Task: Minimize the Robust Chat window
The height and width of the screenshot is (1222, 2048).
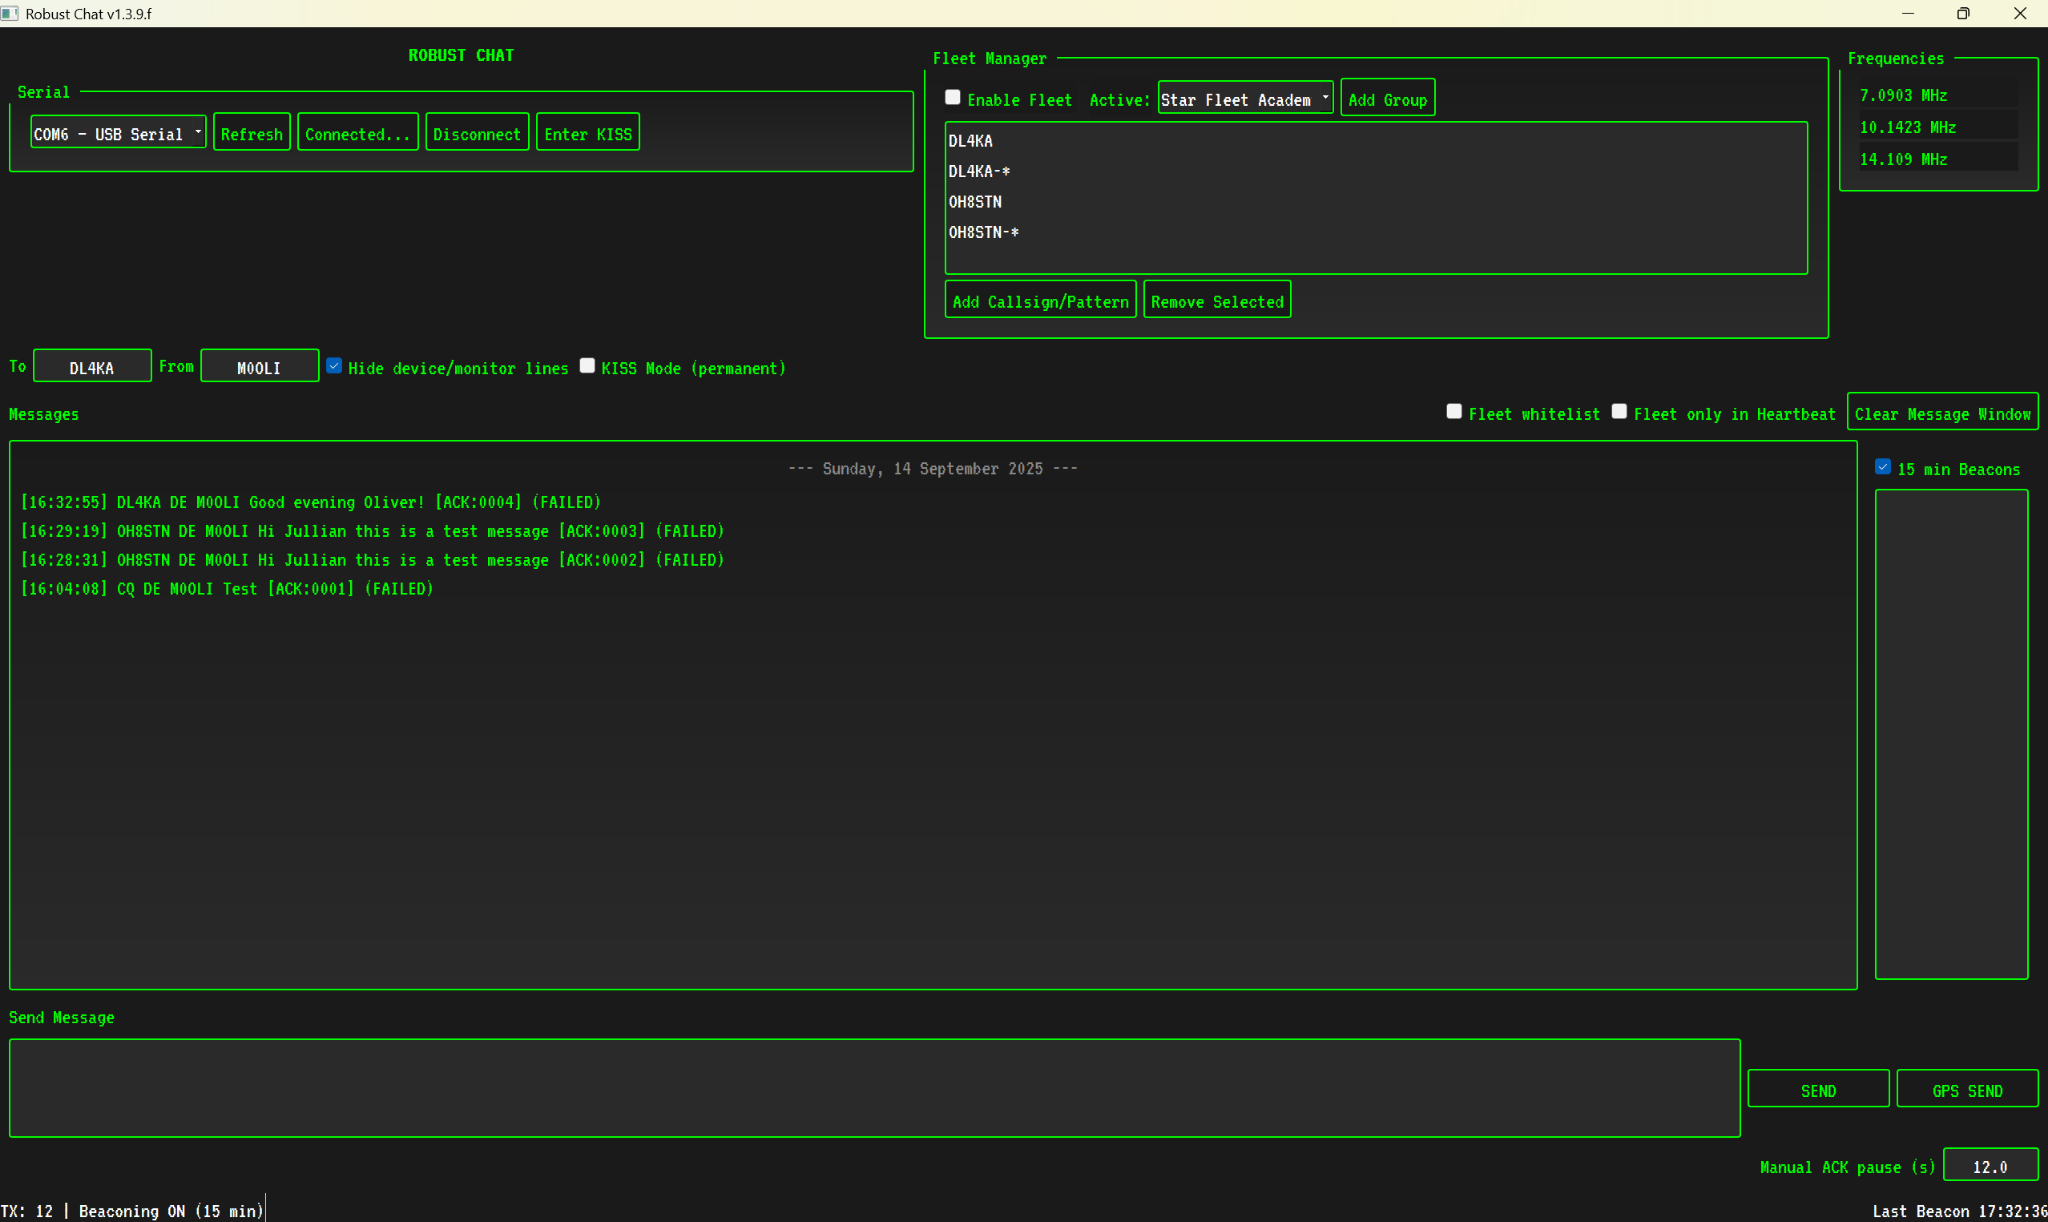Action: [1907, 13]
